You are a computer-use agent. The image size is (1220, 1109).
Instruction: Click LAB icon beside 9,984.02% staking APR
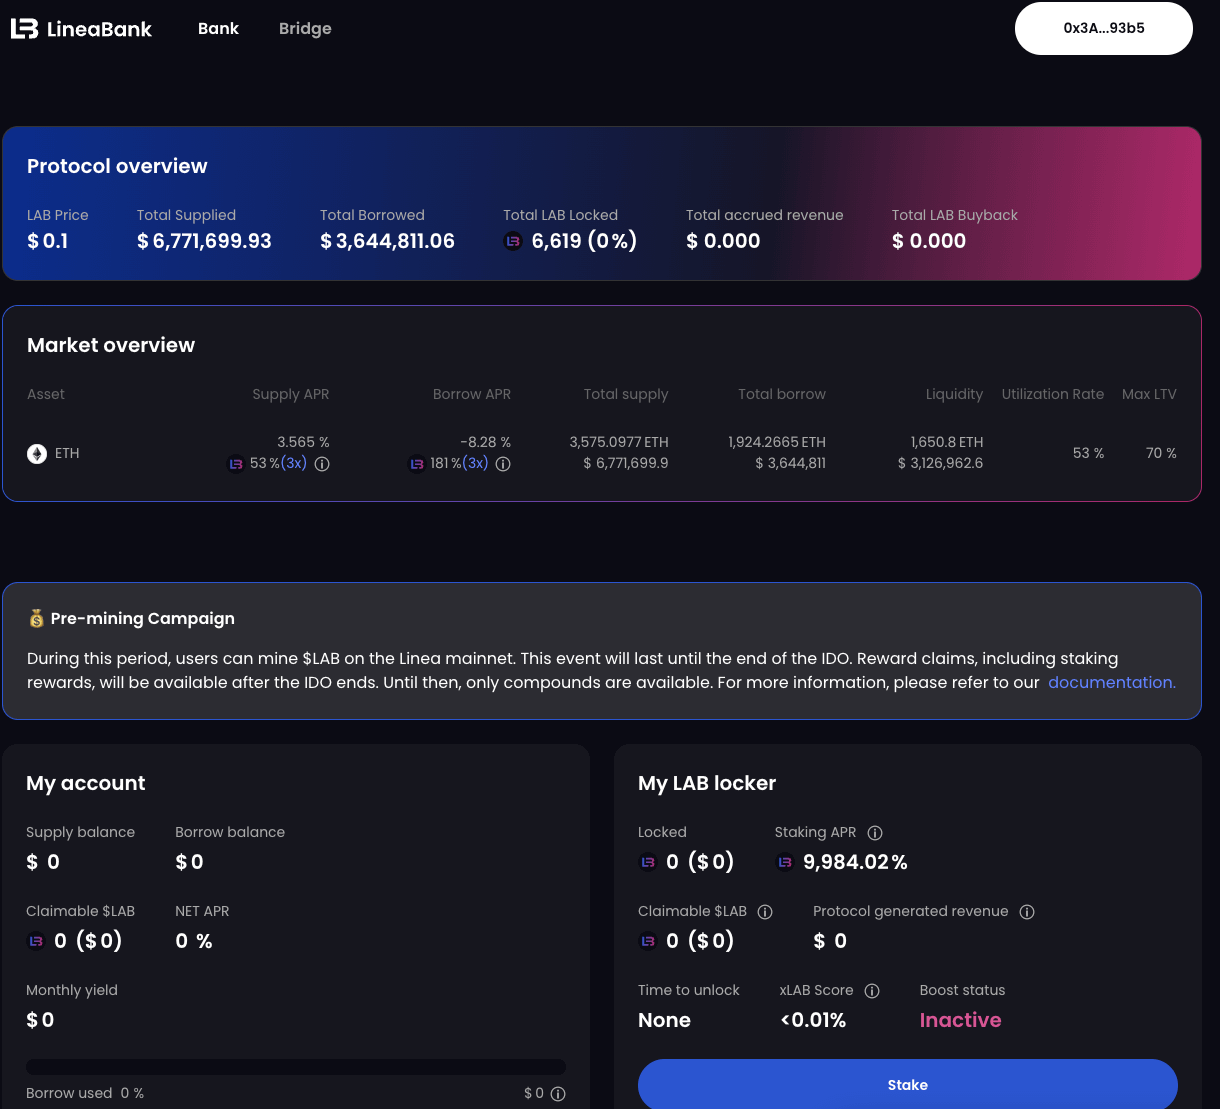pyautogui.click(x=785, y=862)
